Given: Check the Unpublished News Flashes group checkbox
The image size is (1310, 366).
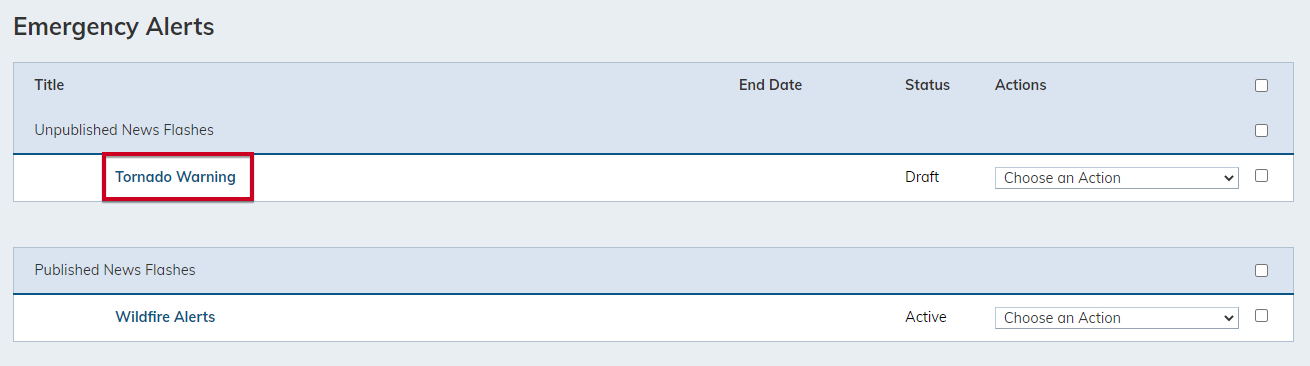Looking at the screenshot, I should pyautogui.click(x=1261, y=131).
